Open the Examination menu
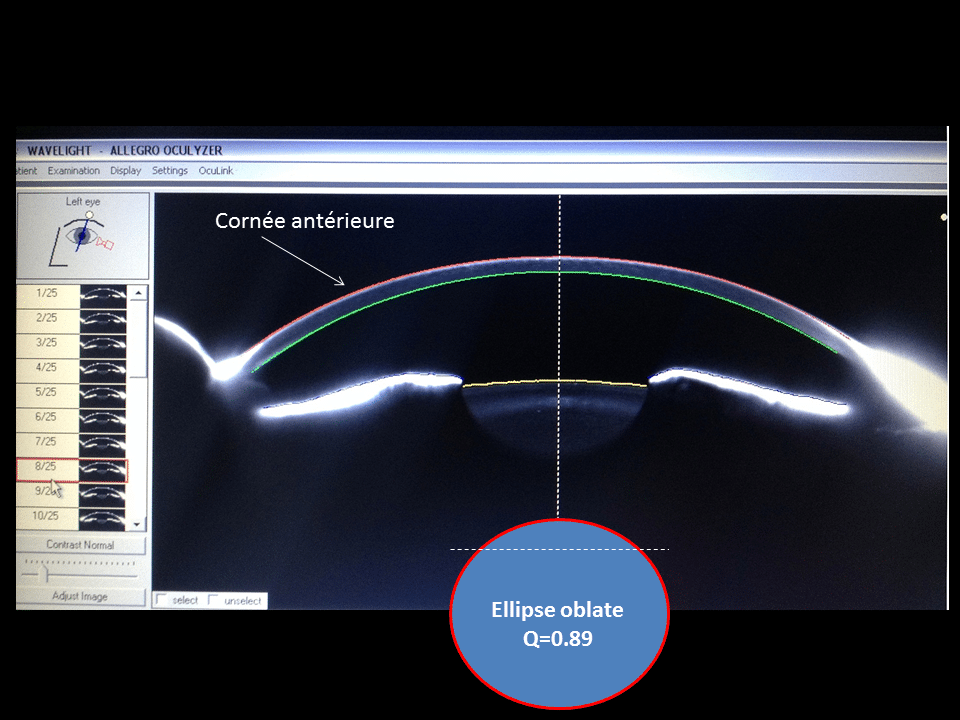 tap(74, 171)
